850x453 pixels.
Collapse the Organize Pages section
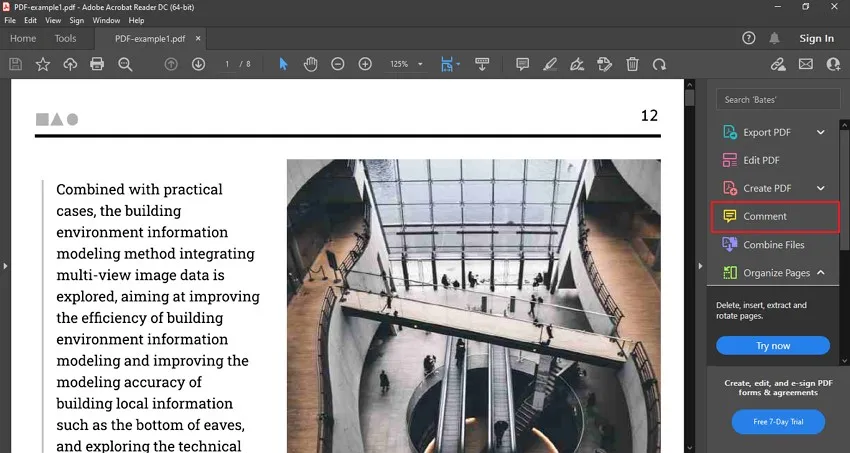click(821, 273)
